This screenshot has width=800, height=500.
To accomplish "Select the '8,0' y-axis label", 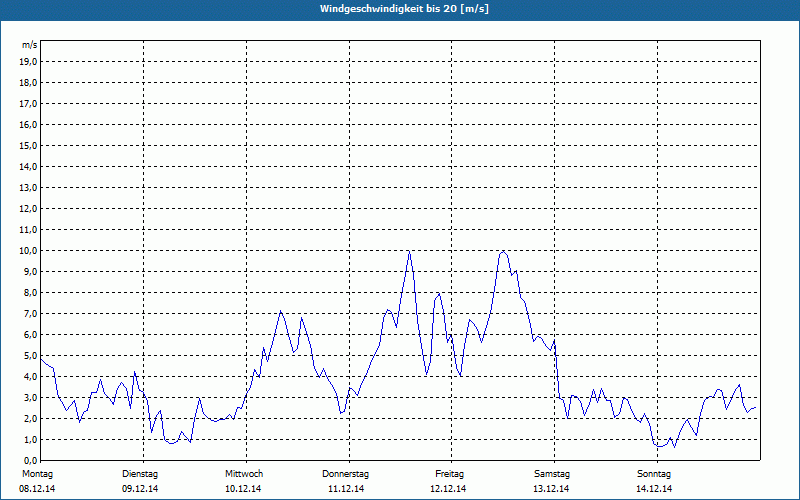I will 30,292.
